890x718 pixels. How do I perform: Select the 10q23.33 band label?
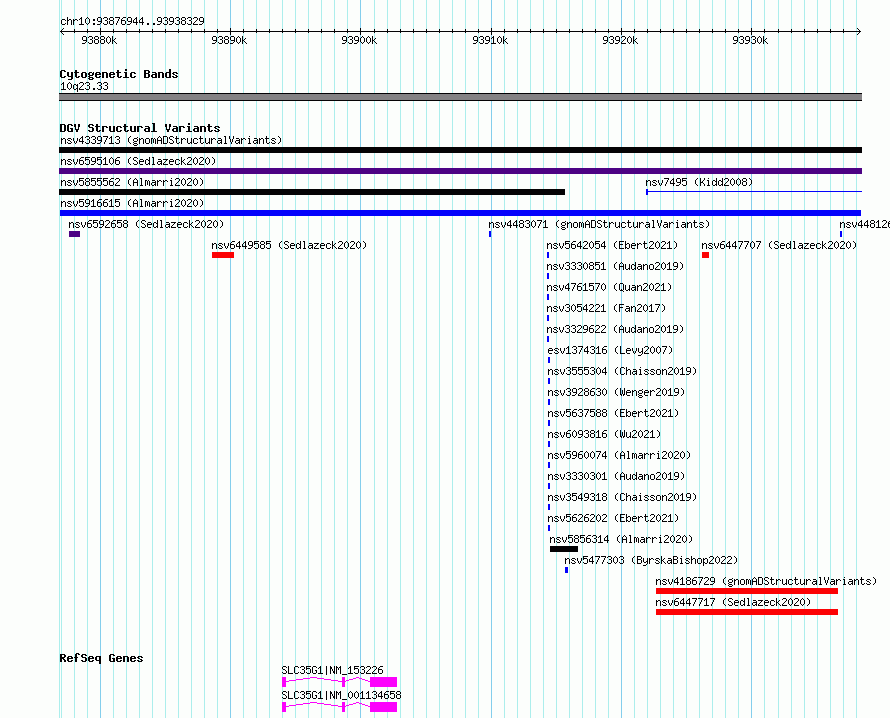pyautogui.click(x=84, y=86)
